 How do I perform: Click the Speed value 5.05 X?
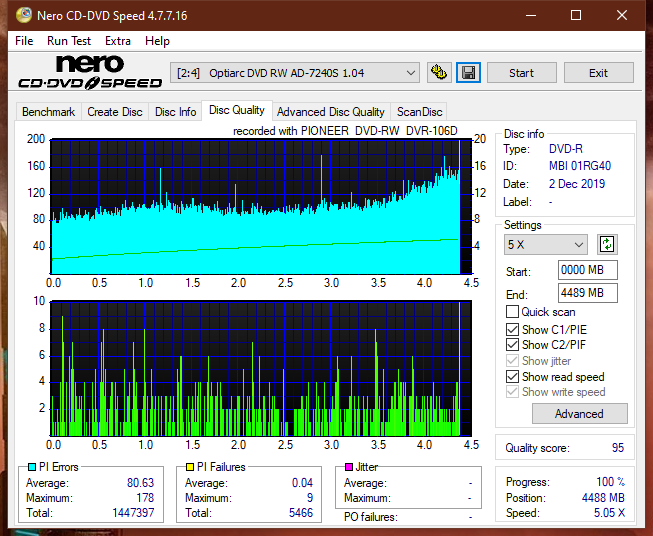[609, 513]
